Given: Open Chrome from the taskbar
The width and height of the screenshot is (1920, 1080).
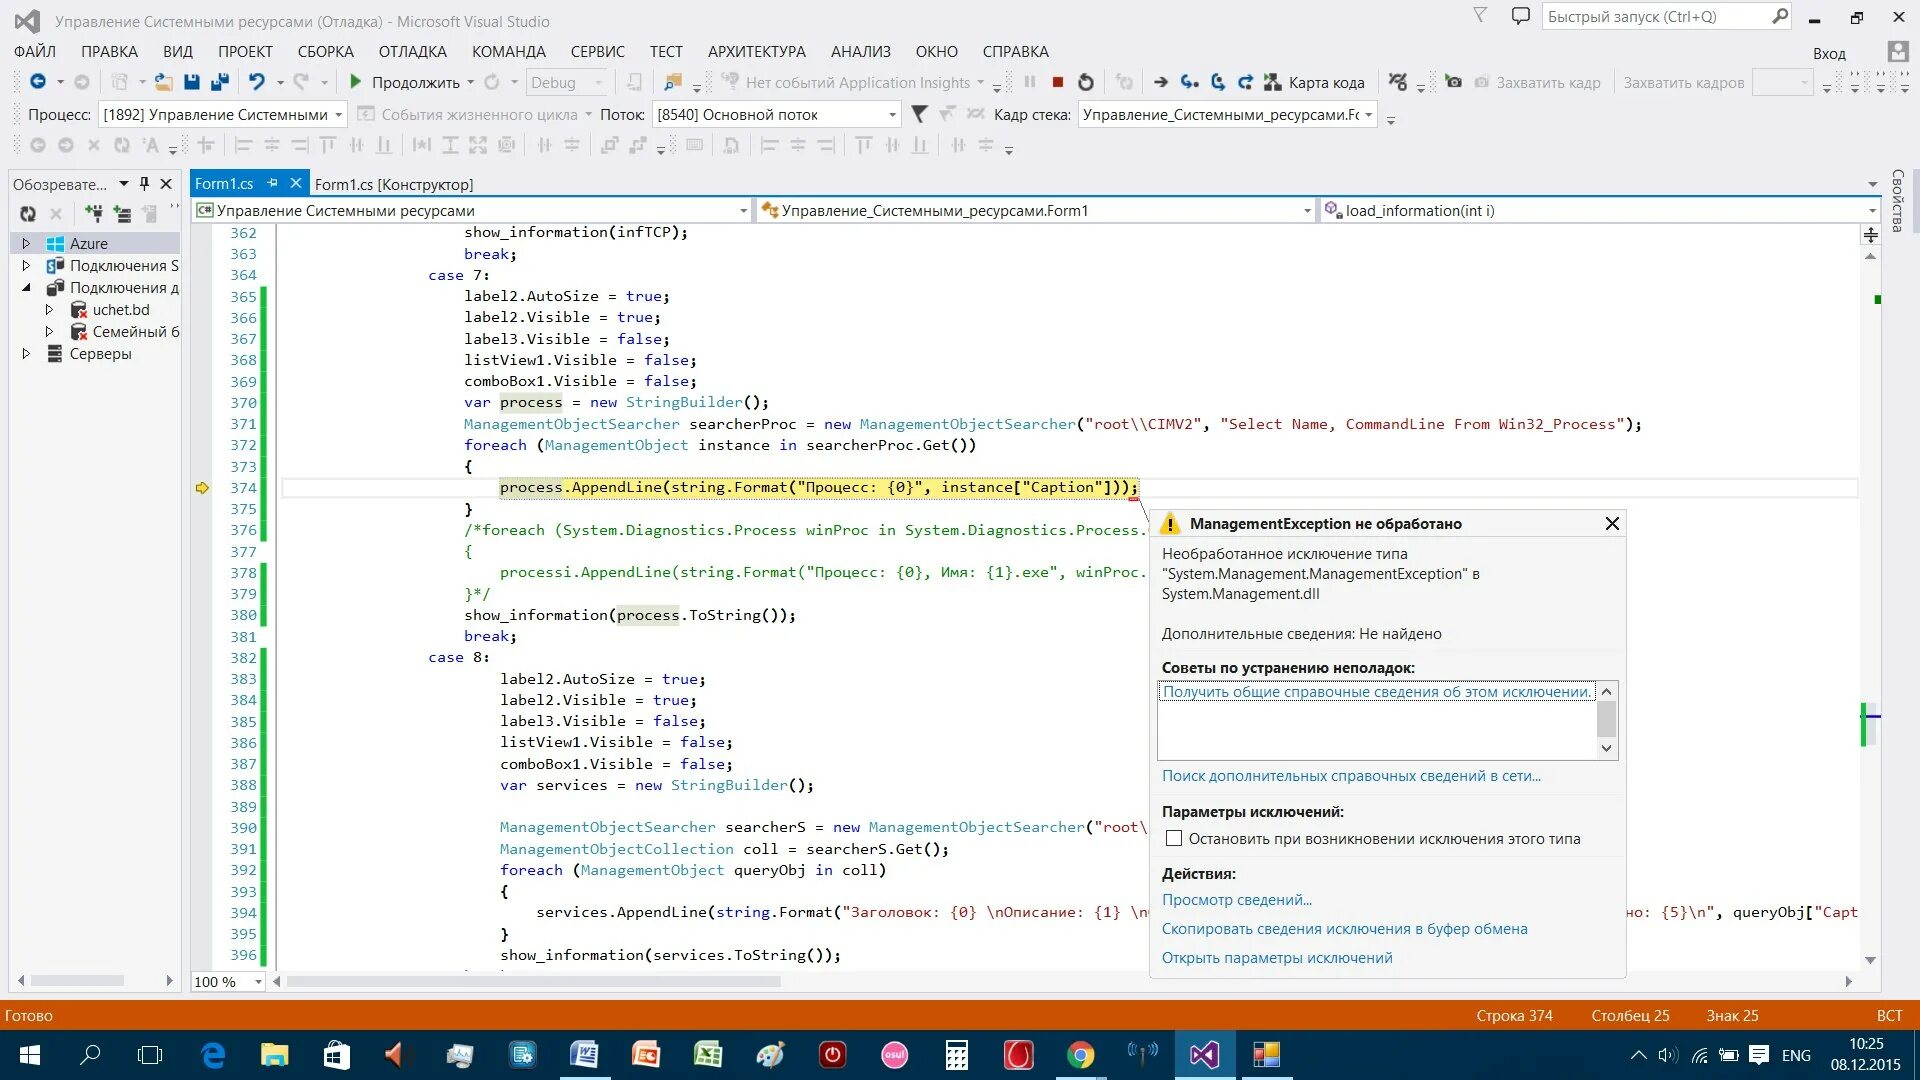Looking at the screenshot, I should (x=1080, y=1055).
